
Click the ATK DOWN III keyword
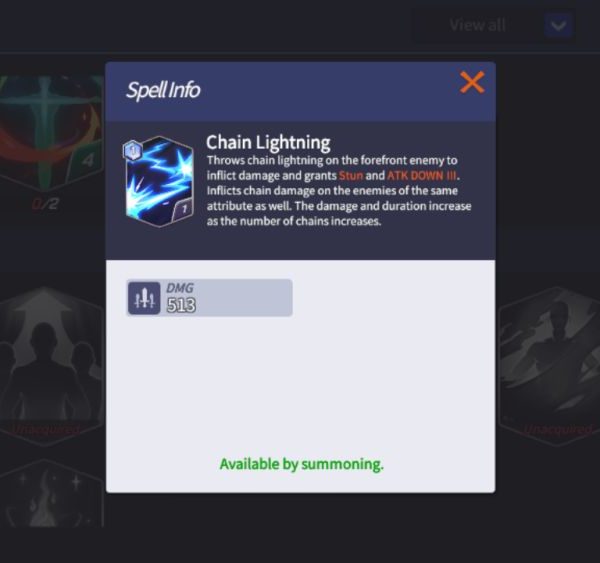(422, 176)
